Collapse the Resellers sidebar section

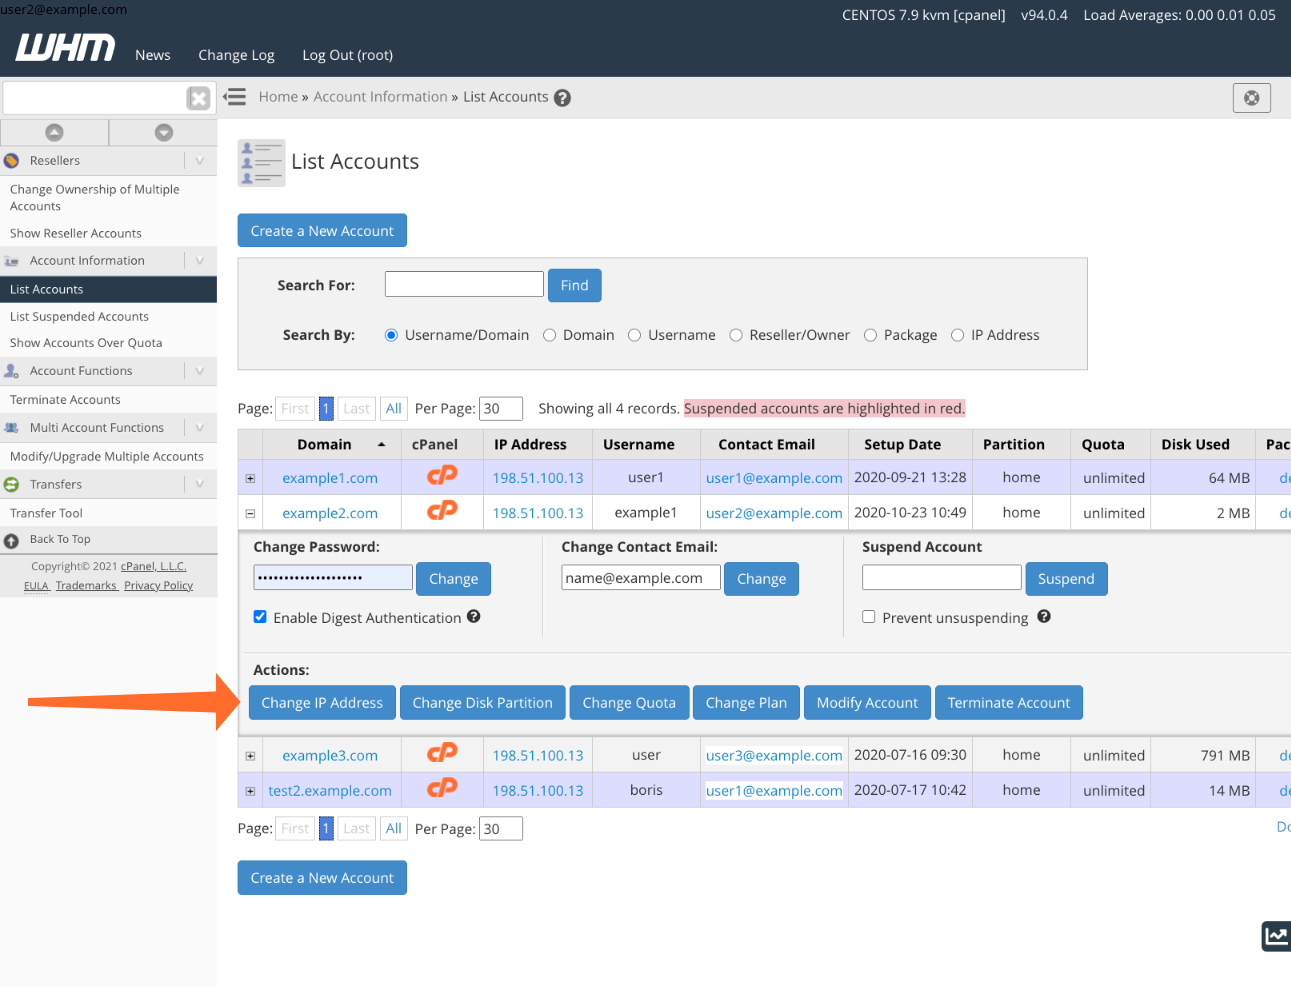[199, 161]
